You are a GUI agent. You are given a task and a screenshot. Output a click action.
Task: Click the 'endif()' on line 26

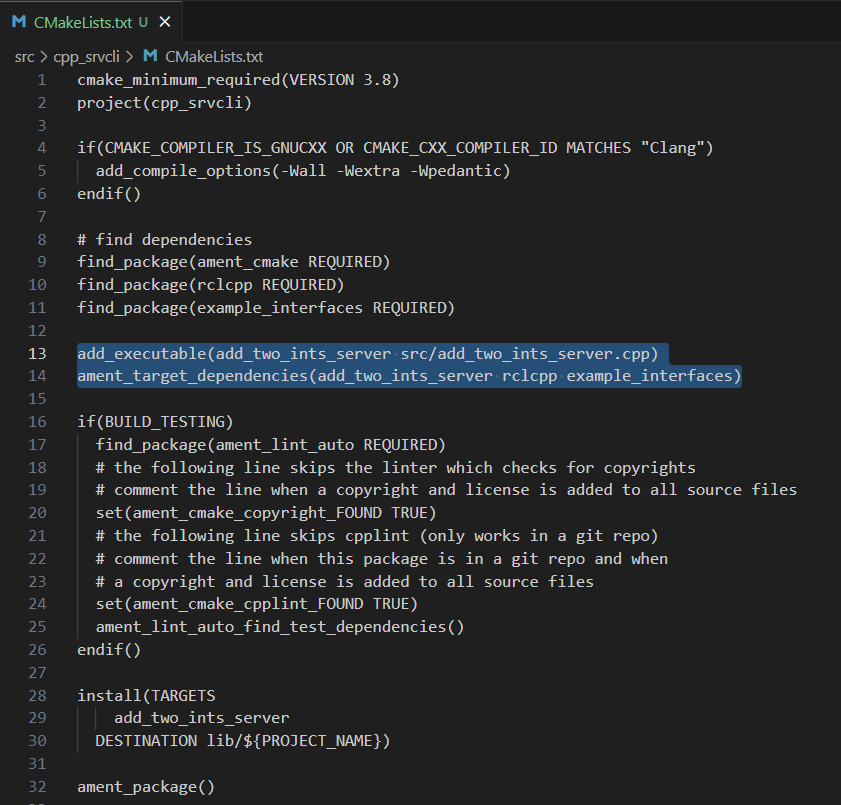click(109, 650)
